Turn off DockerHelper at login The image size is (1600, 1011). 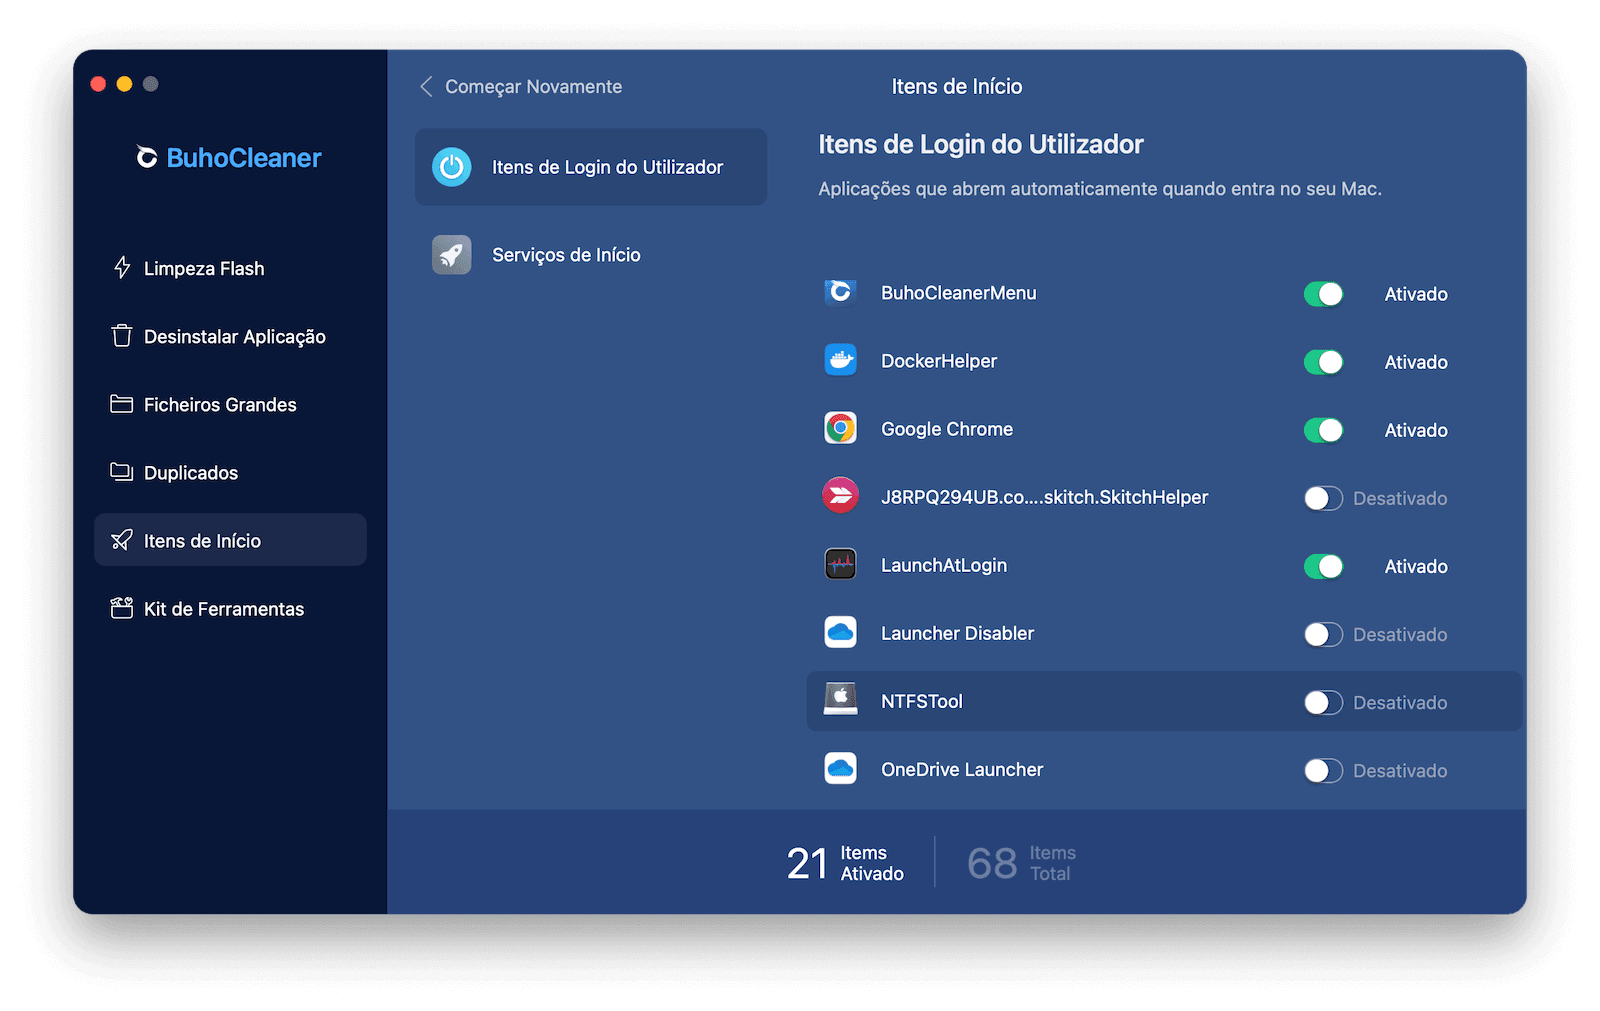click(x=1323, y=362)
